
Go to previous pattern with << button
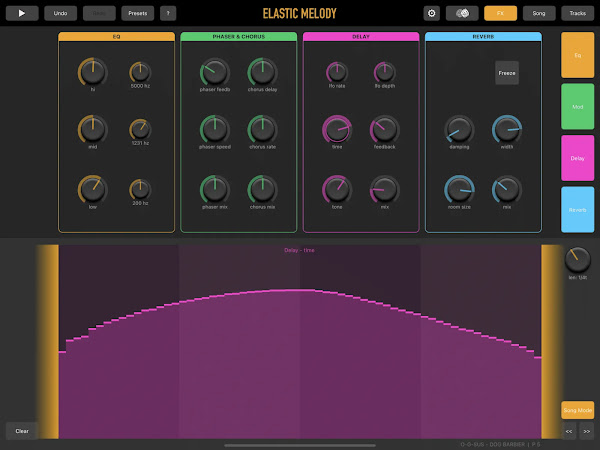point(569,431)
